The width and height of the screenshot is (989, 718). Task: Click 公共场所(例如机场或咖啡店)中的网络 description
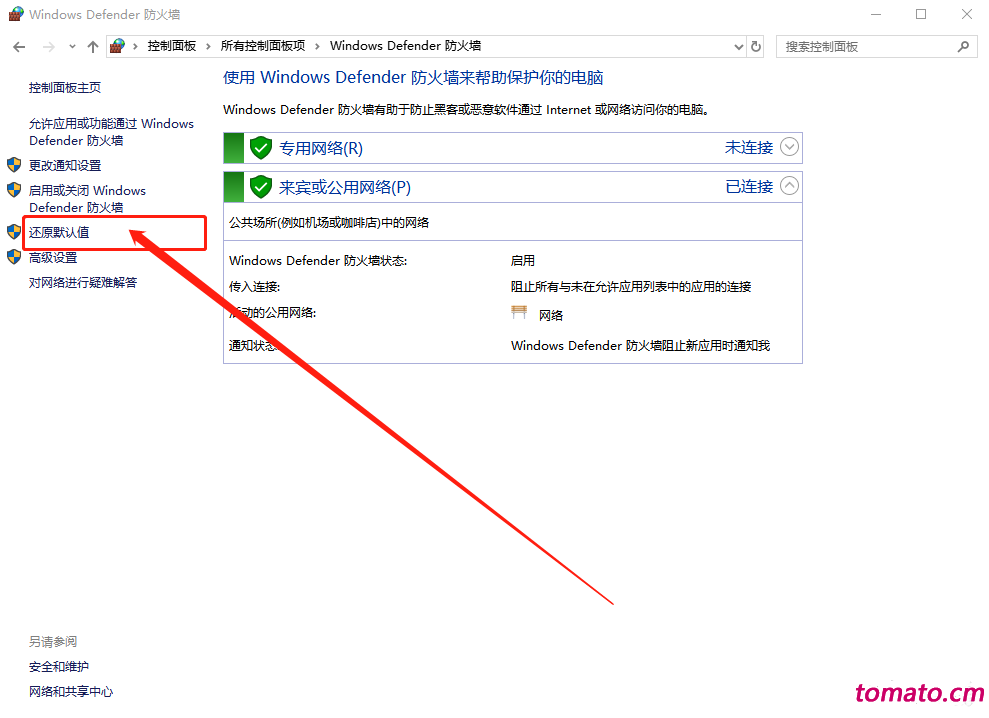pyautogui.click(x=329, y=223)
